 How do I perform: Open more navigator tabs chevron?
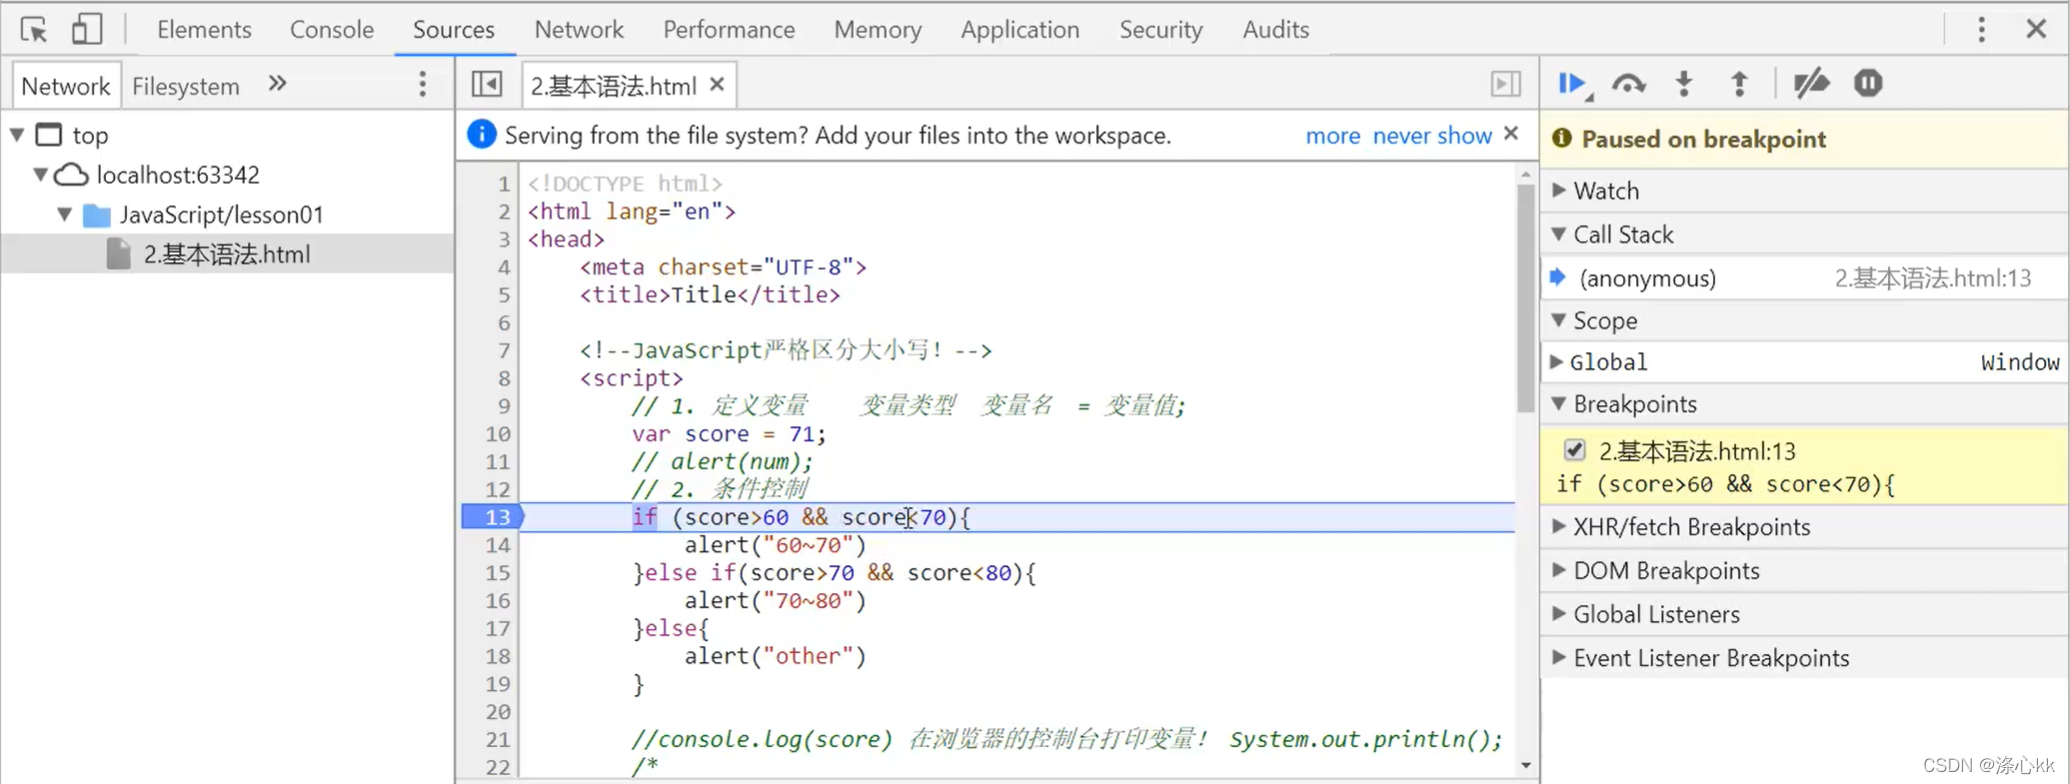click(x=277, y=84)
